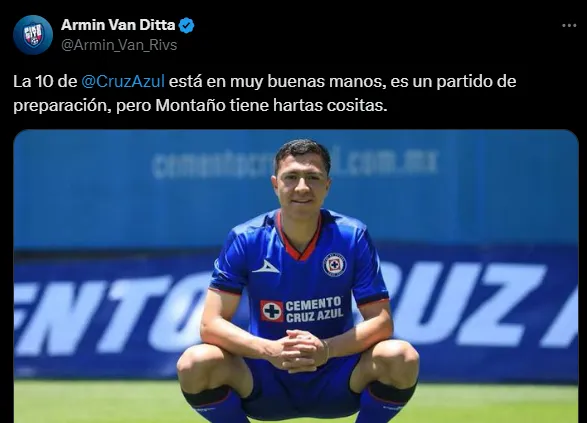Click the player's clasped hands
587x423 pixels.
coord(301,350)
